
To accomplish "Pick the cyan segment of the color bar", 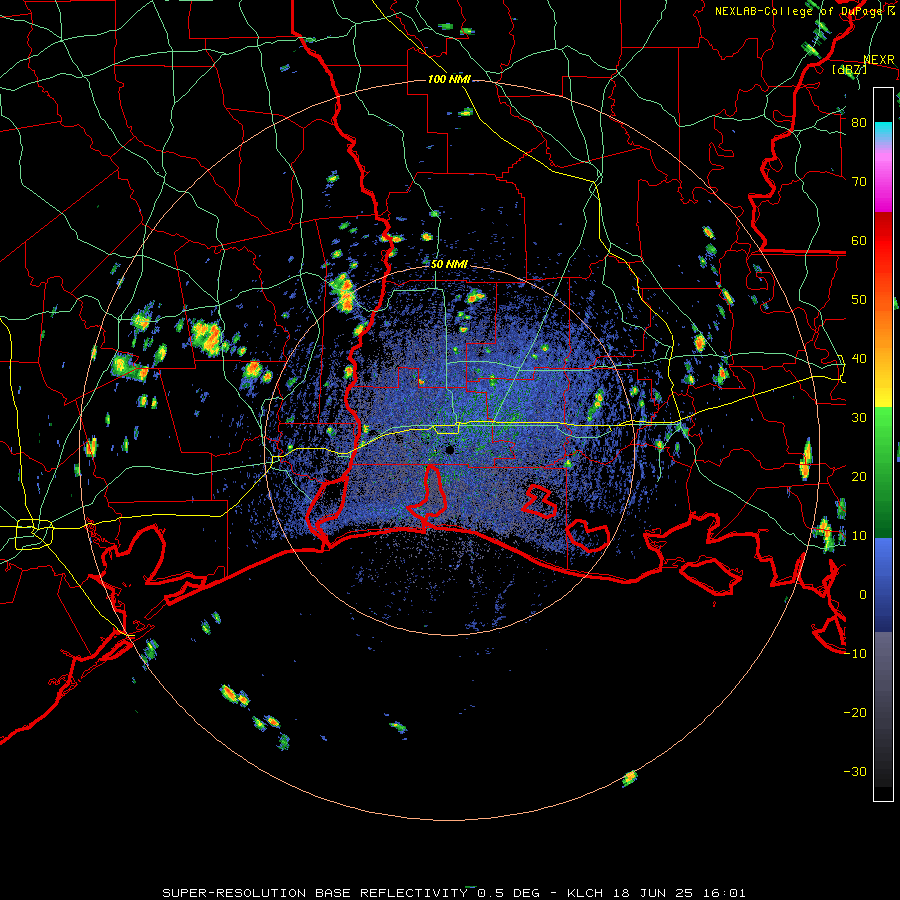I will point(883,131).
